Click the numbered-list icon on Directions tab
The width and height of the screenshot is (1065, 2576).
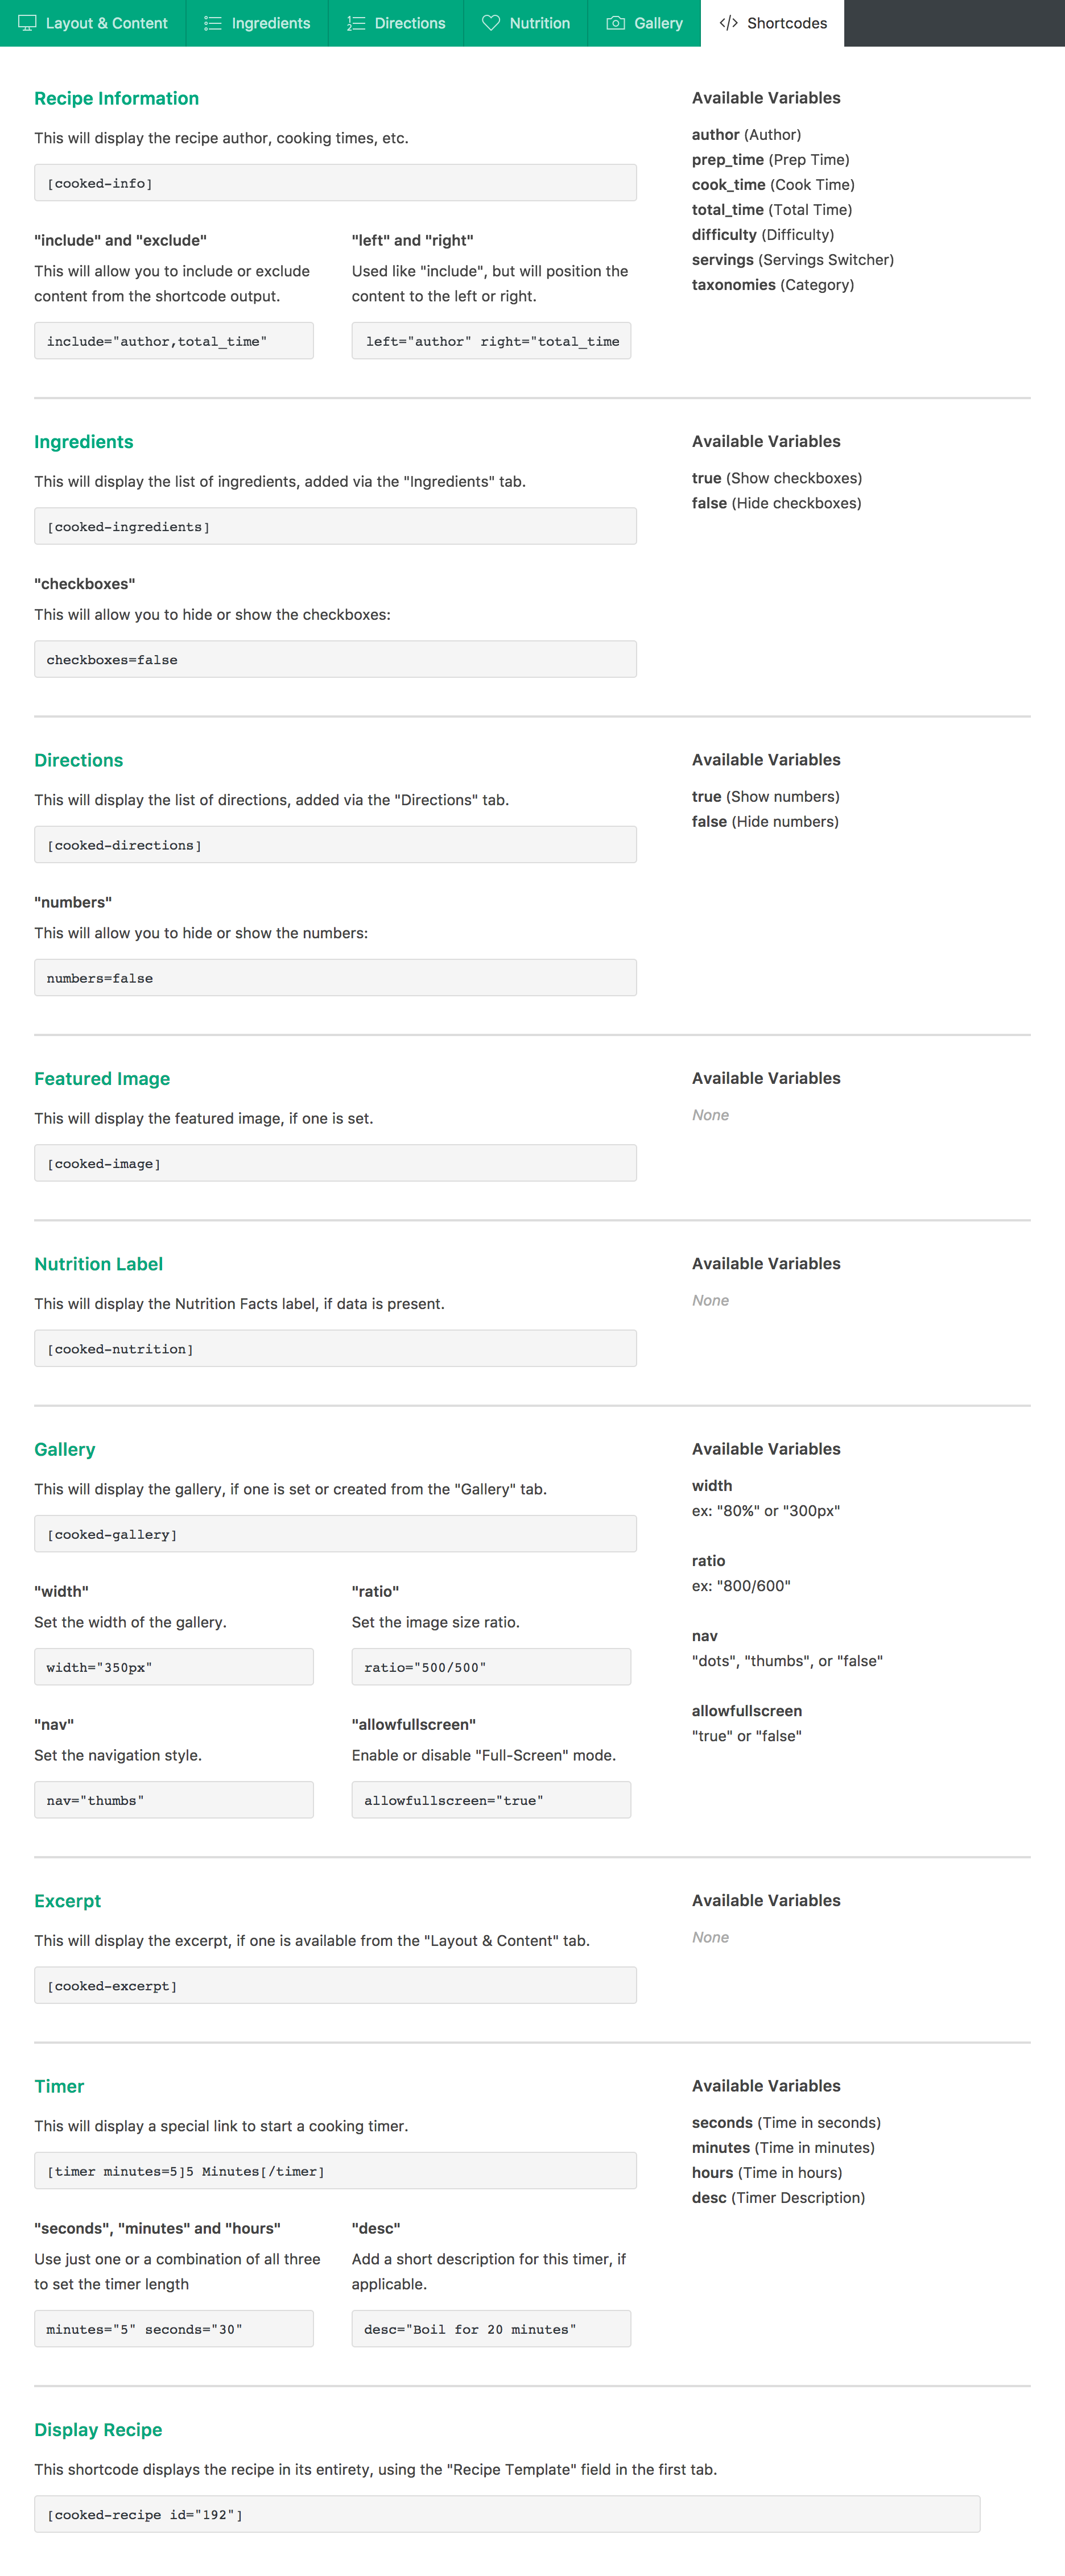[x=356, y=23]
